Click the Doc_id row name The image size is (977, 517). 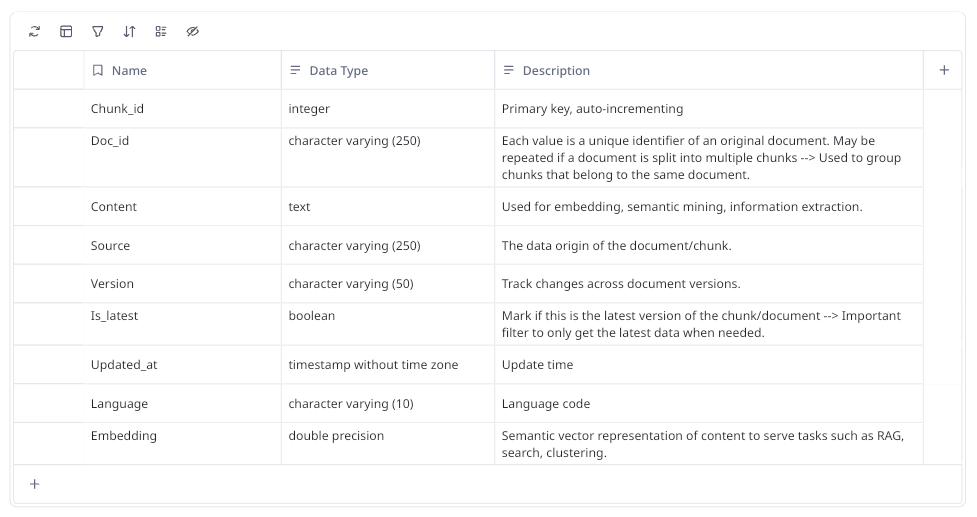pyautogui.click(x=110, y=141)
